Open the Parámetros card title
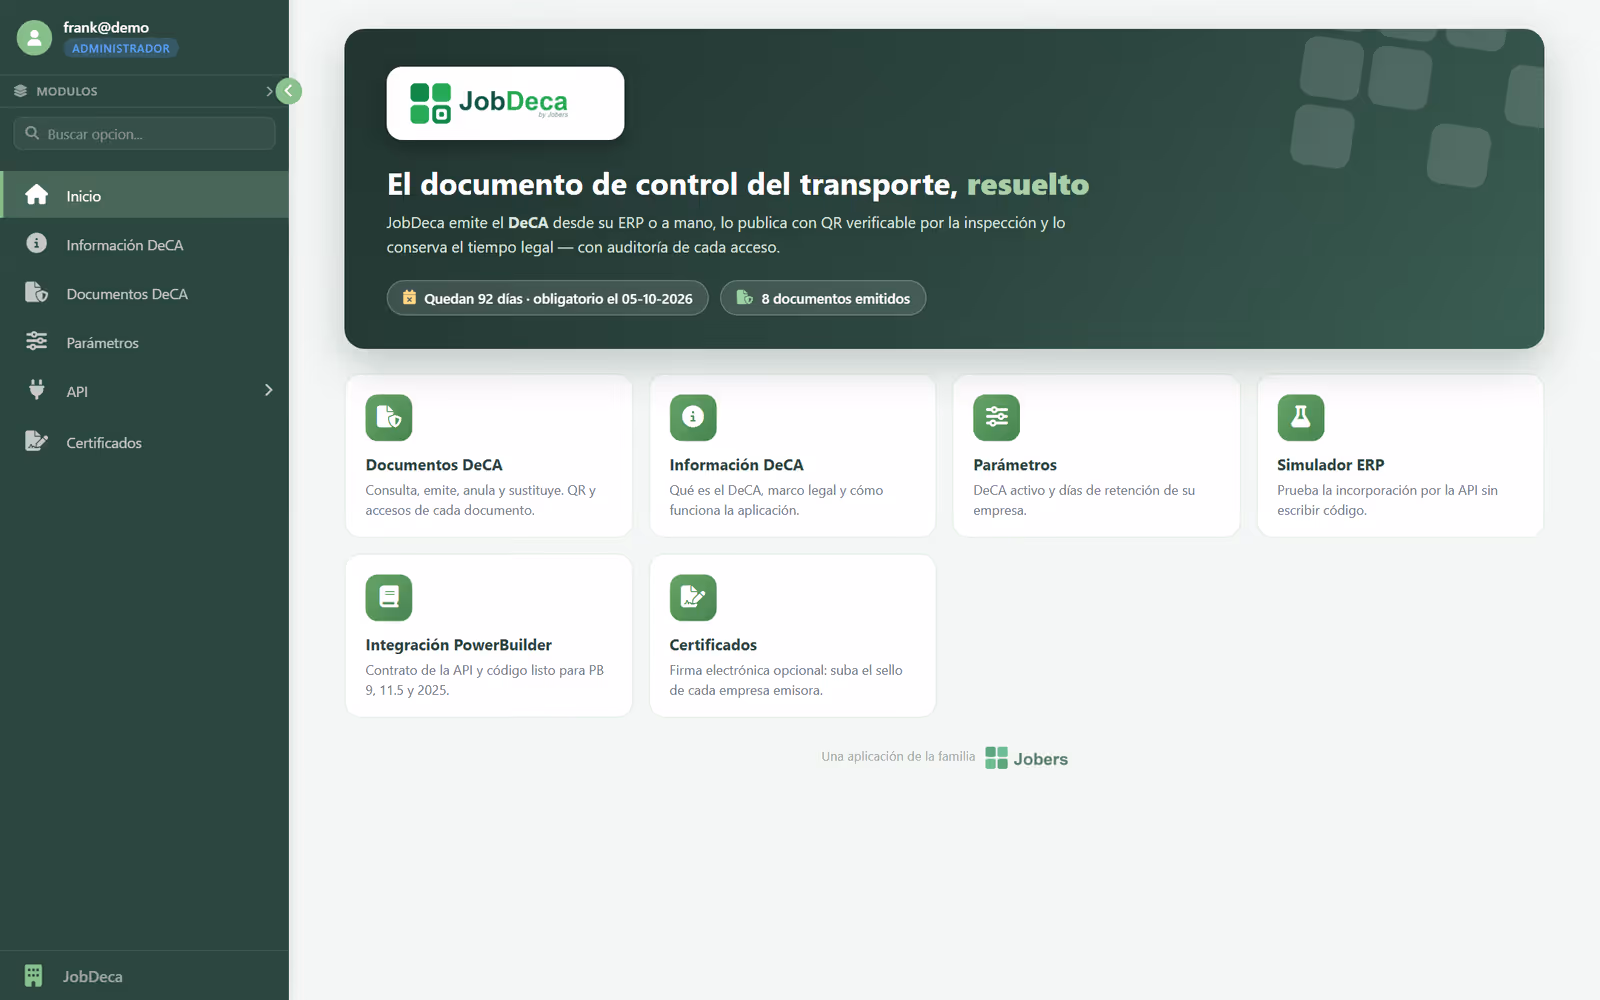1600x1000 pixels. coord(1015,465)
